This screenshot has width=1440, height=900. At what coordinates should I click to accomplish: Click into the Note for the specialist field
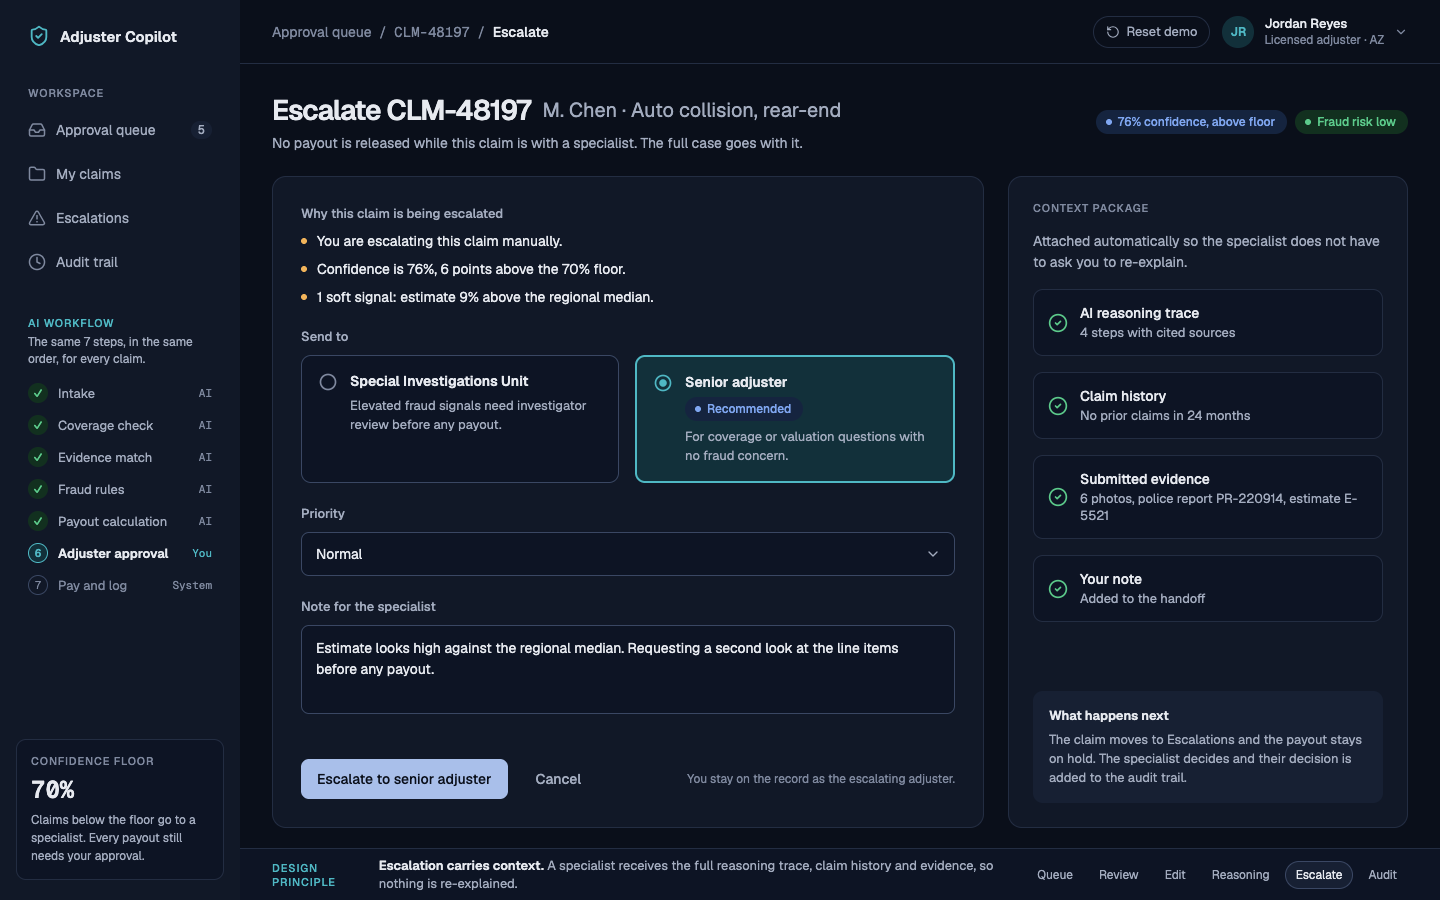628,669
